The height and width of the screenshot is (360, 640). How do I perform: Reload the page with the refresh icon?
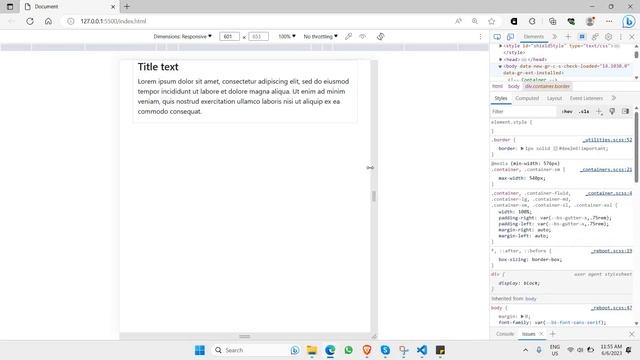point(30,21)
